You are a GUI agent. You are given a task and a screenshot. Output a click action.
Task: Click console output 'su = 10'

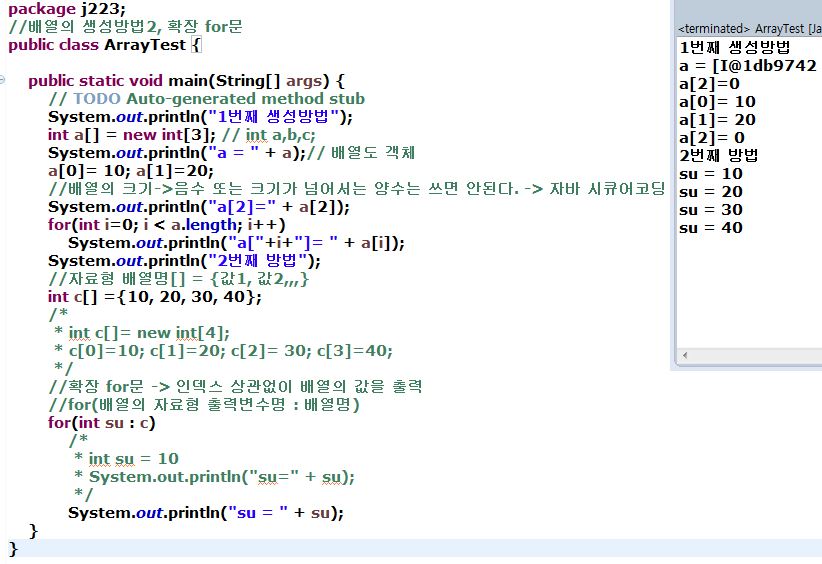711,173
